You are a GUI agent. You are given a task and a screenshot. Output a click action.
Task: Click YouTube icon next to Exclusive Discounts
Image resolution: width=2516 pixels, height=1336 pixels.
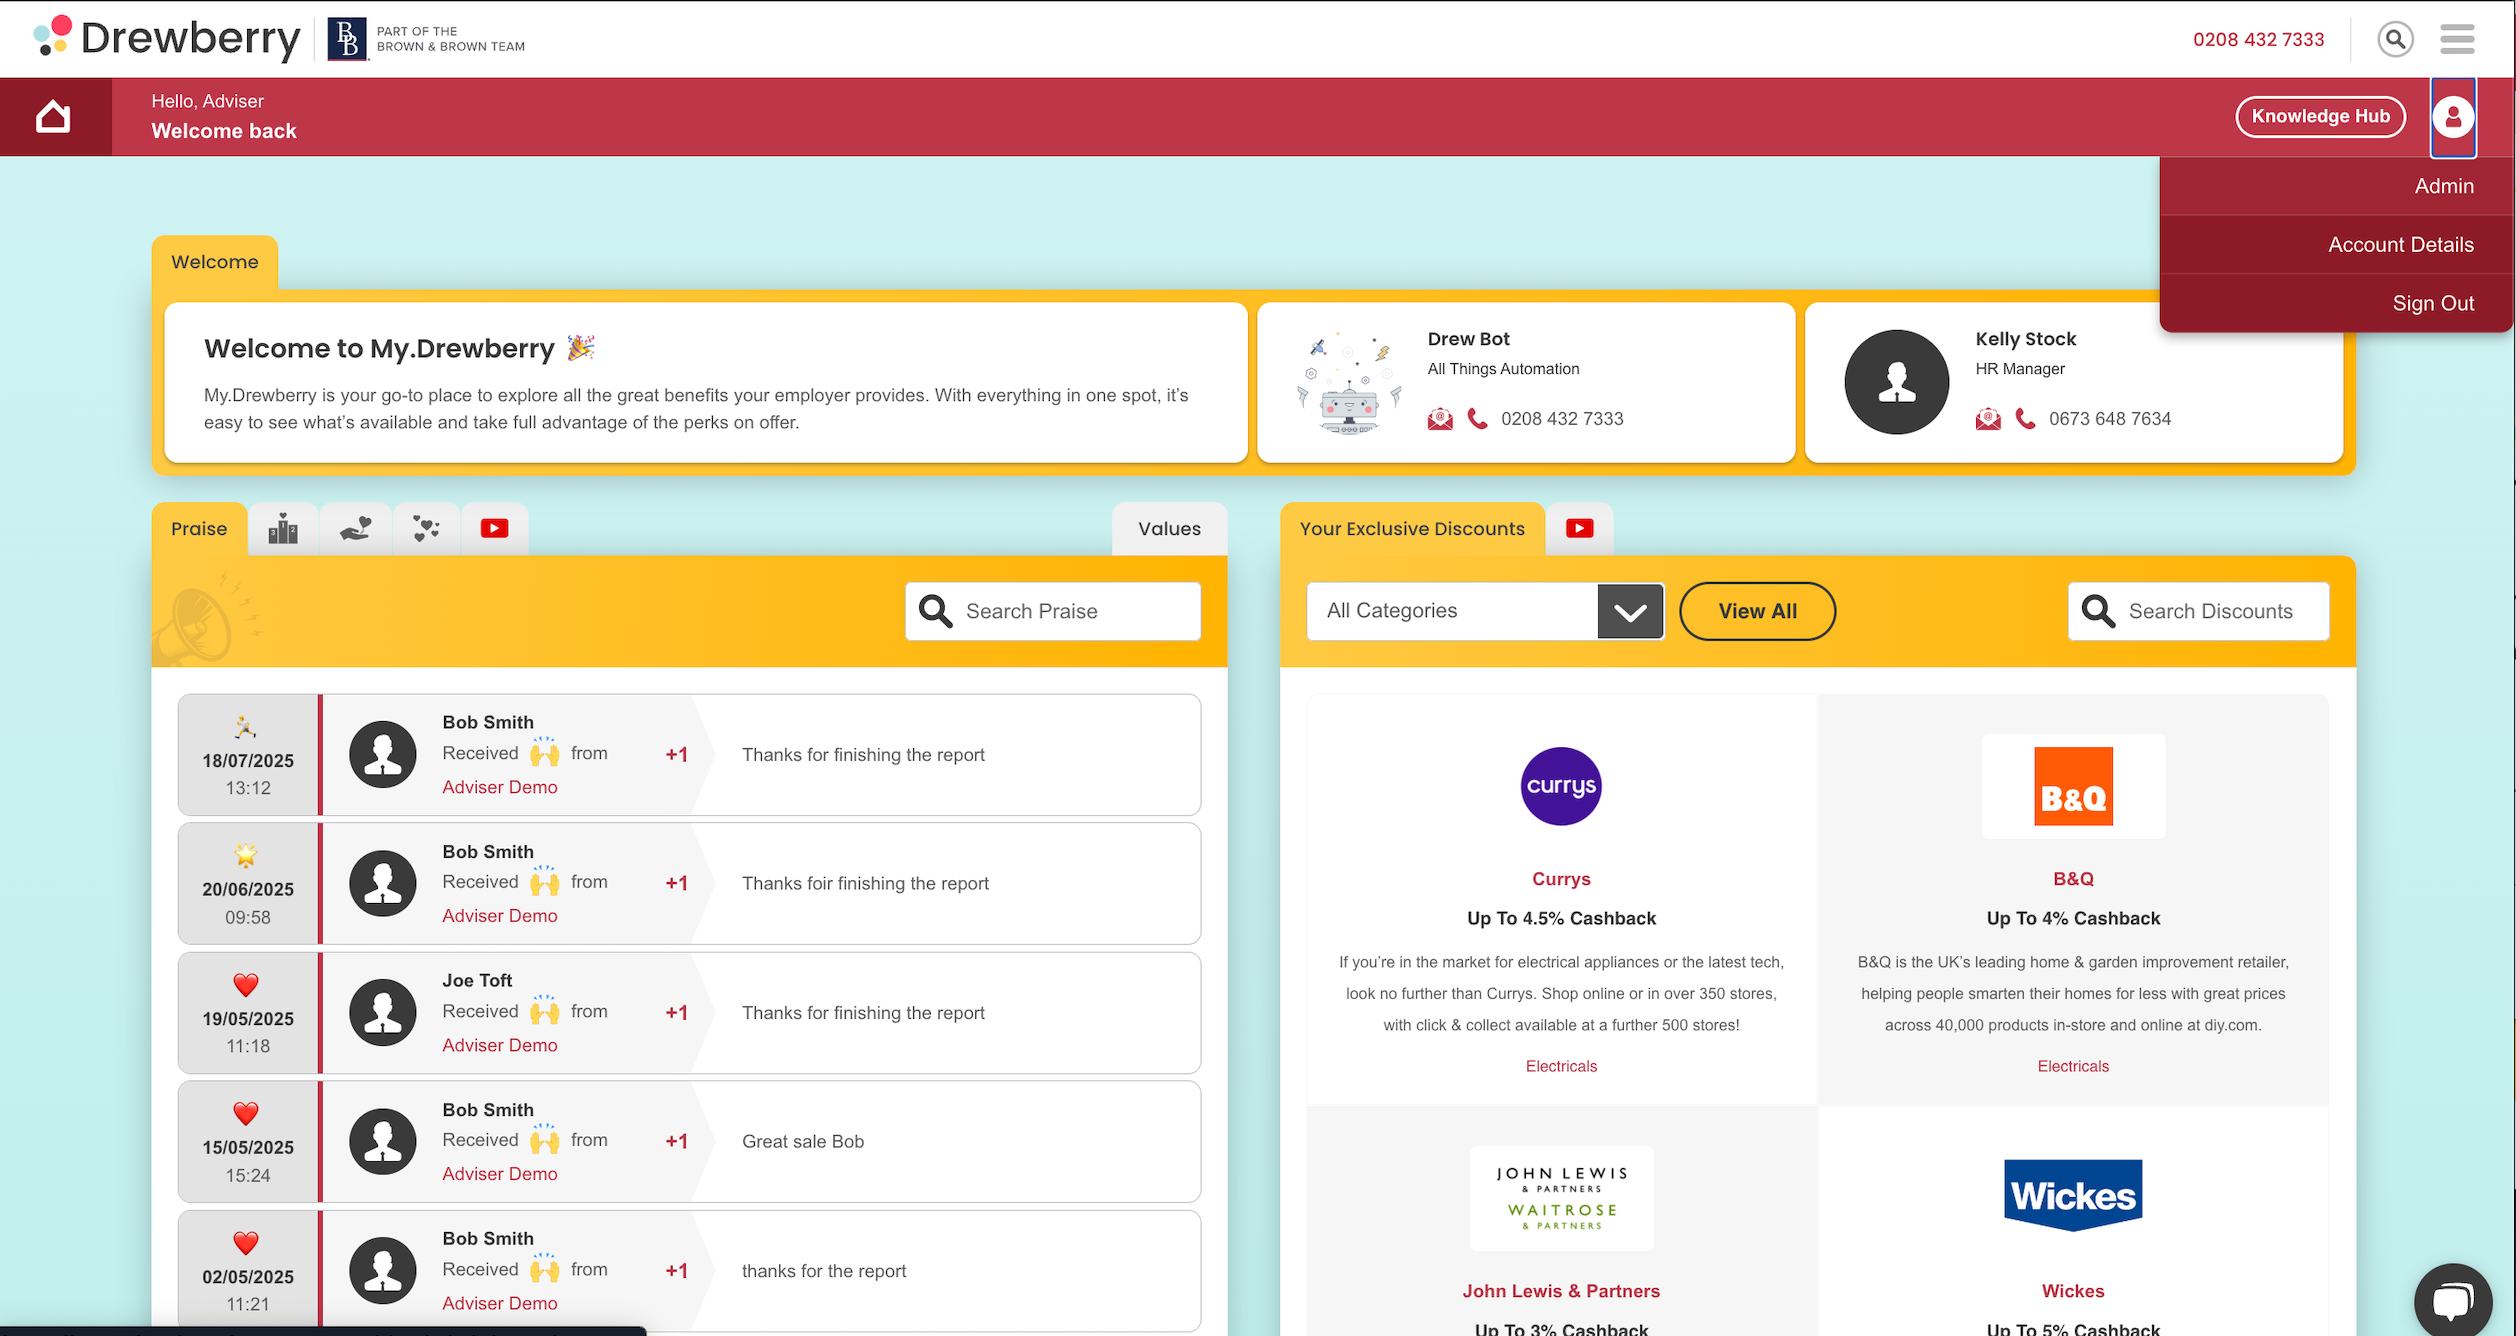point(1579,529)
